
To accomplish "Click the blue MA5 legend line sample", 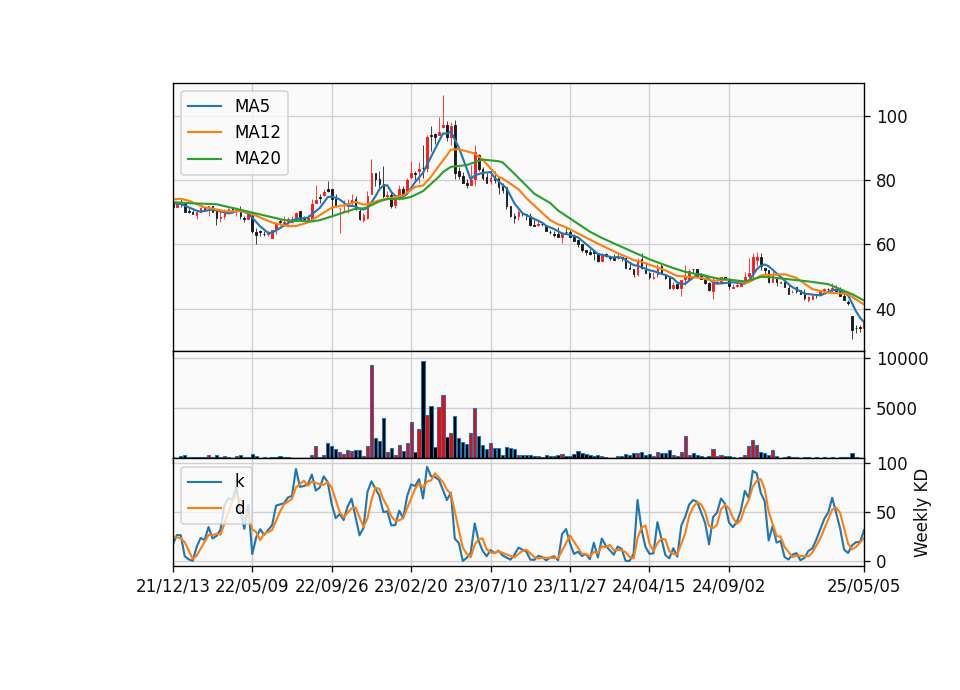I will point(204,106).
